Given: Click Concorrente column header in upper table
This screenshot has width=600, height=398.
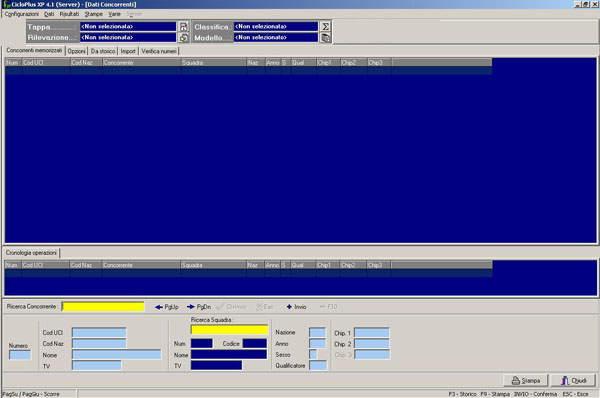Looking at the screenshot, I should (142, 62).
